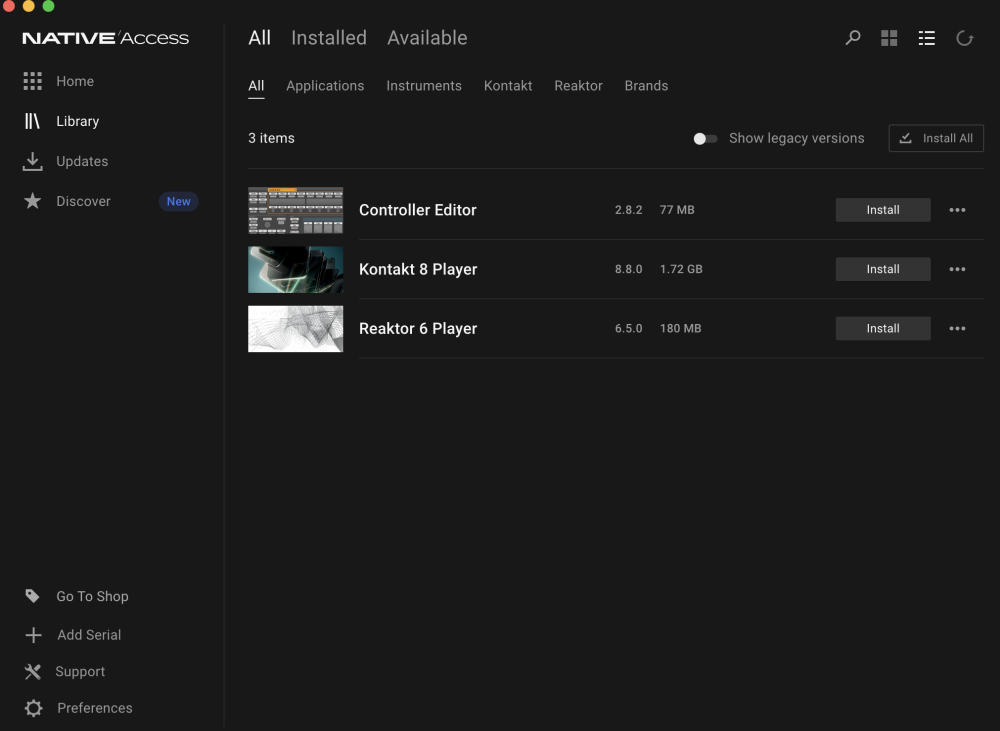This screenshot has height=731, width=1000.
Task: Click the refresh icon
Action: 964,38
